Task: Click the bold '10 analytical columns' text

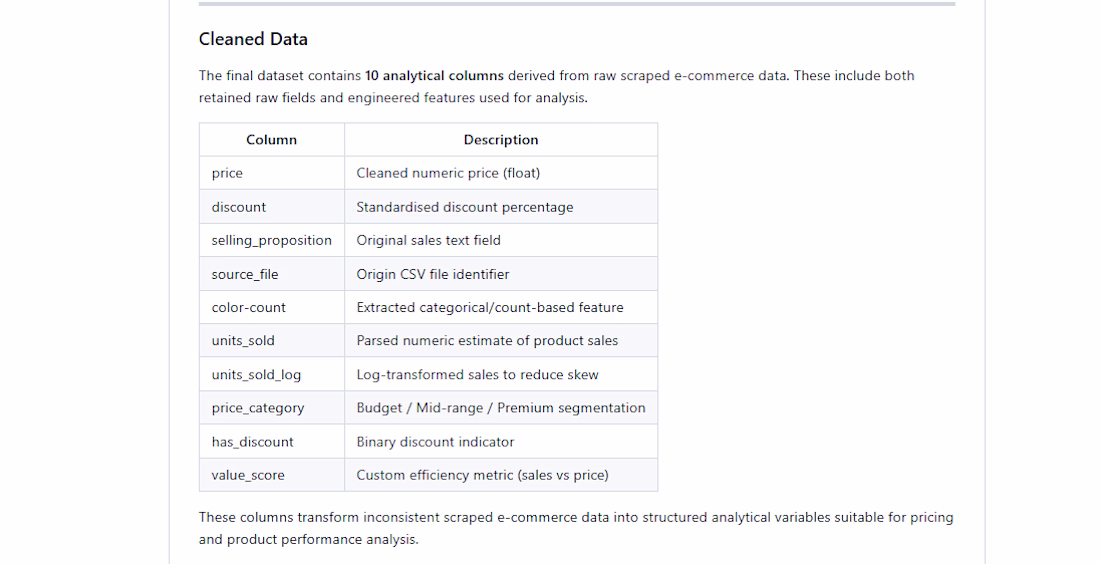Action: click(x=434, y=76)
